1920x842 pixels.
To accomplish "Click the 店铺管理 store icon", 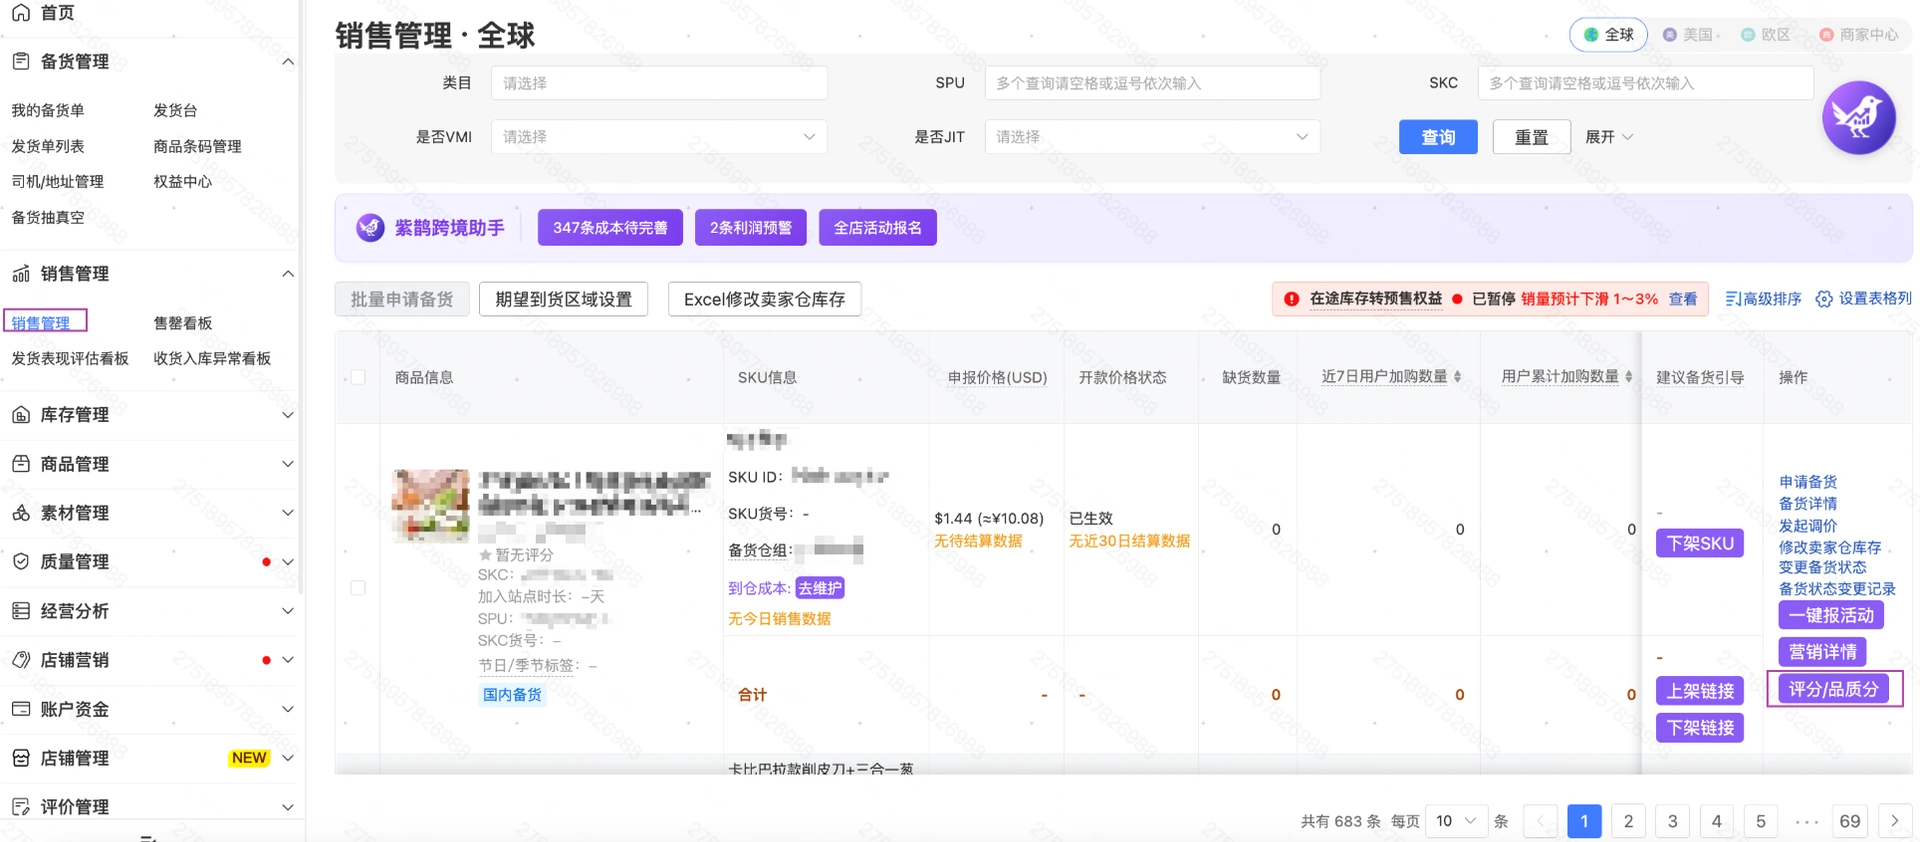I will coord(21,757).
